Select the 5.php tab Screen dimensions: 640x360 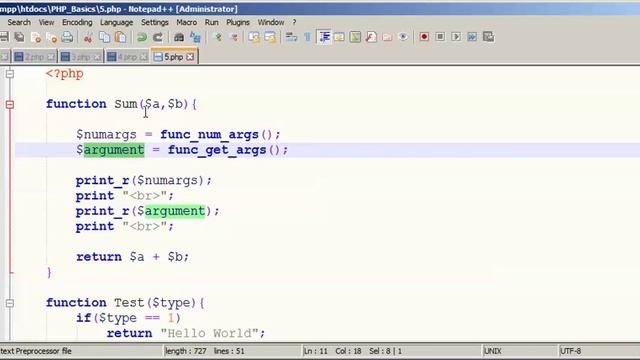(173, 57)
